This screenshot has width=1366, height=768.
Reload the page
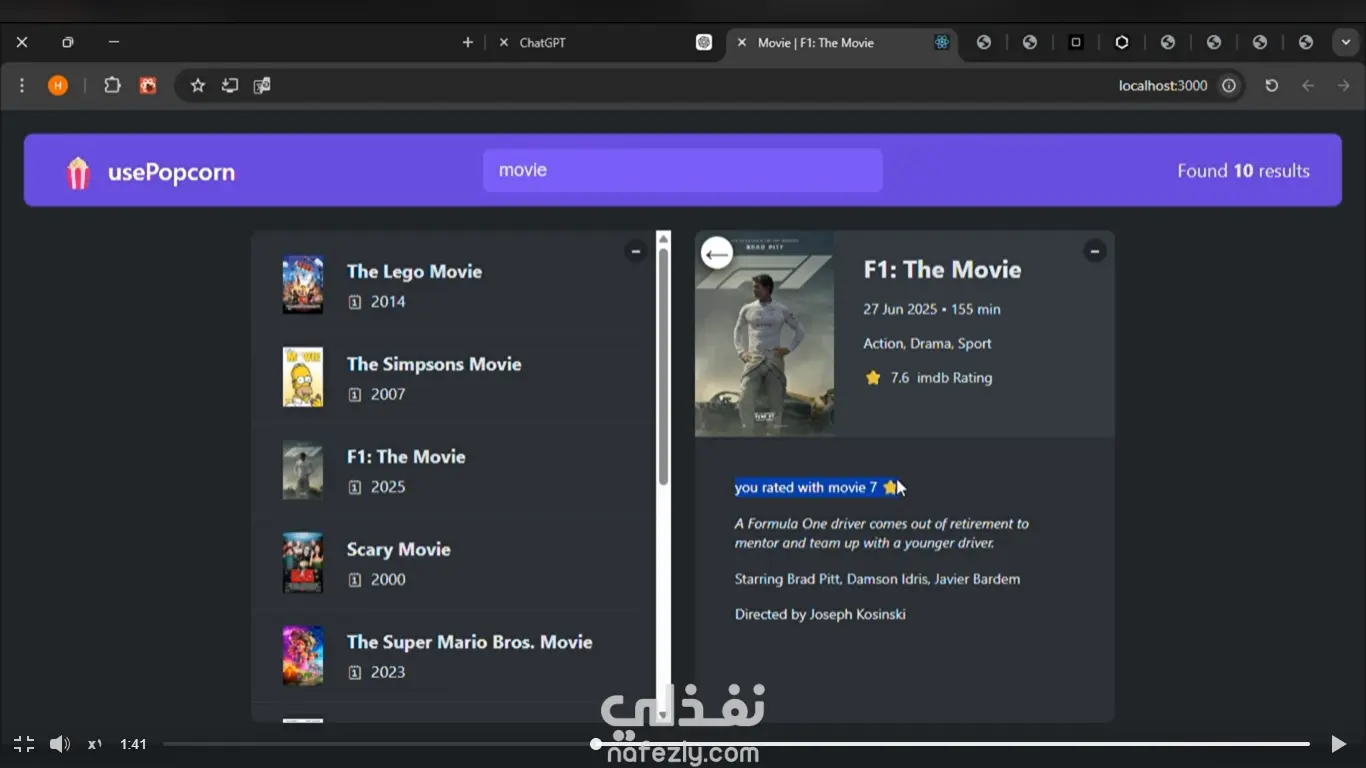point(1272,86)
